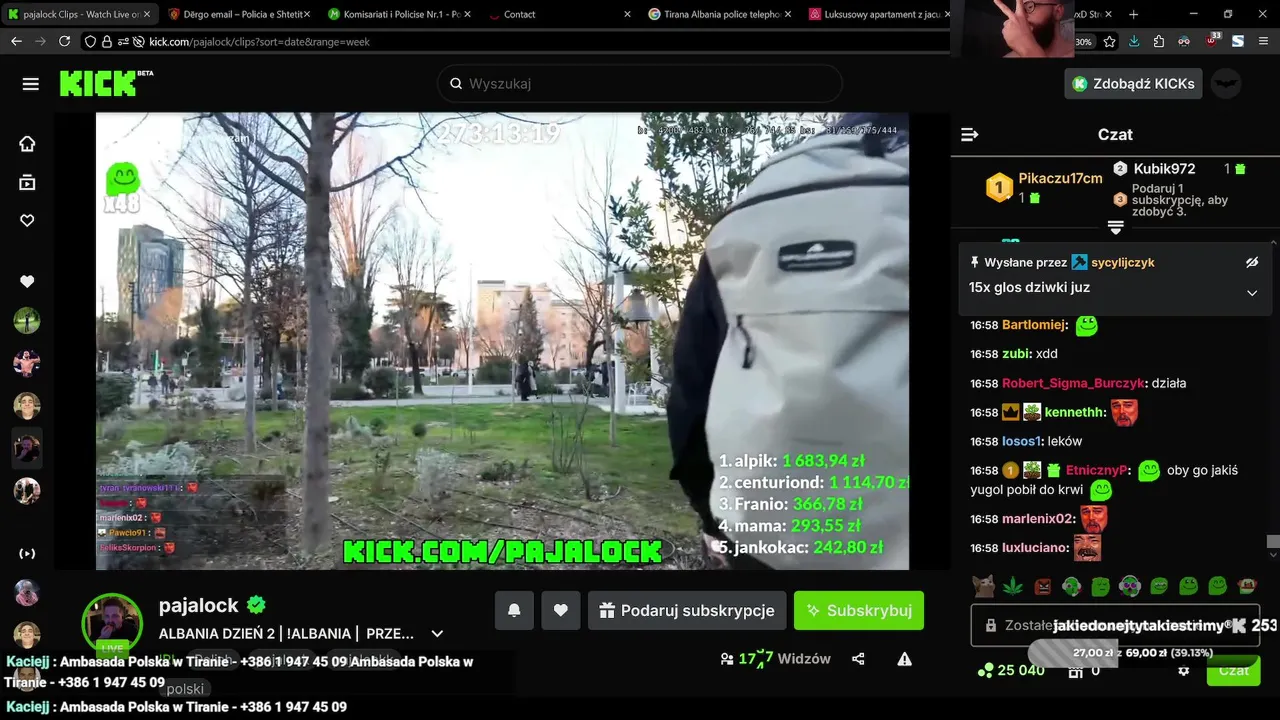The height and width of the screenshot is (720, 1280).
Task: Open chat settings with the gear icon
Action: click(x=1183, y=670)
